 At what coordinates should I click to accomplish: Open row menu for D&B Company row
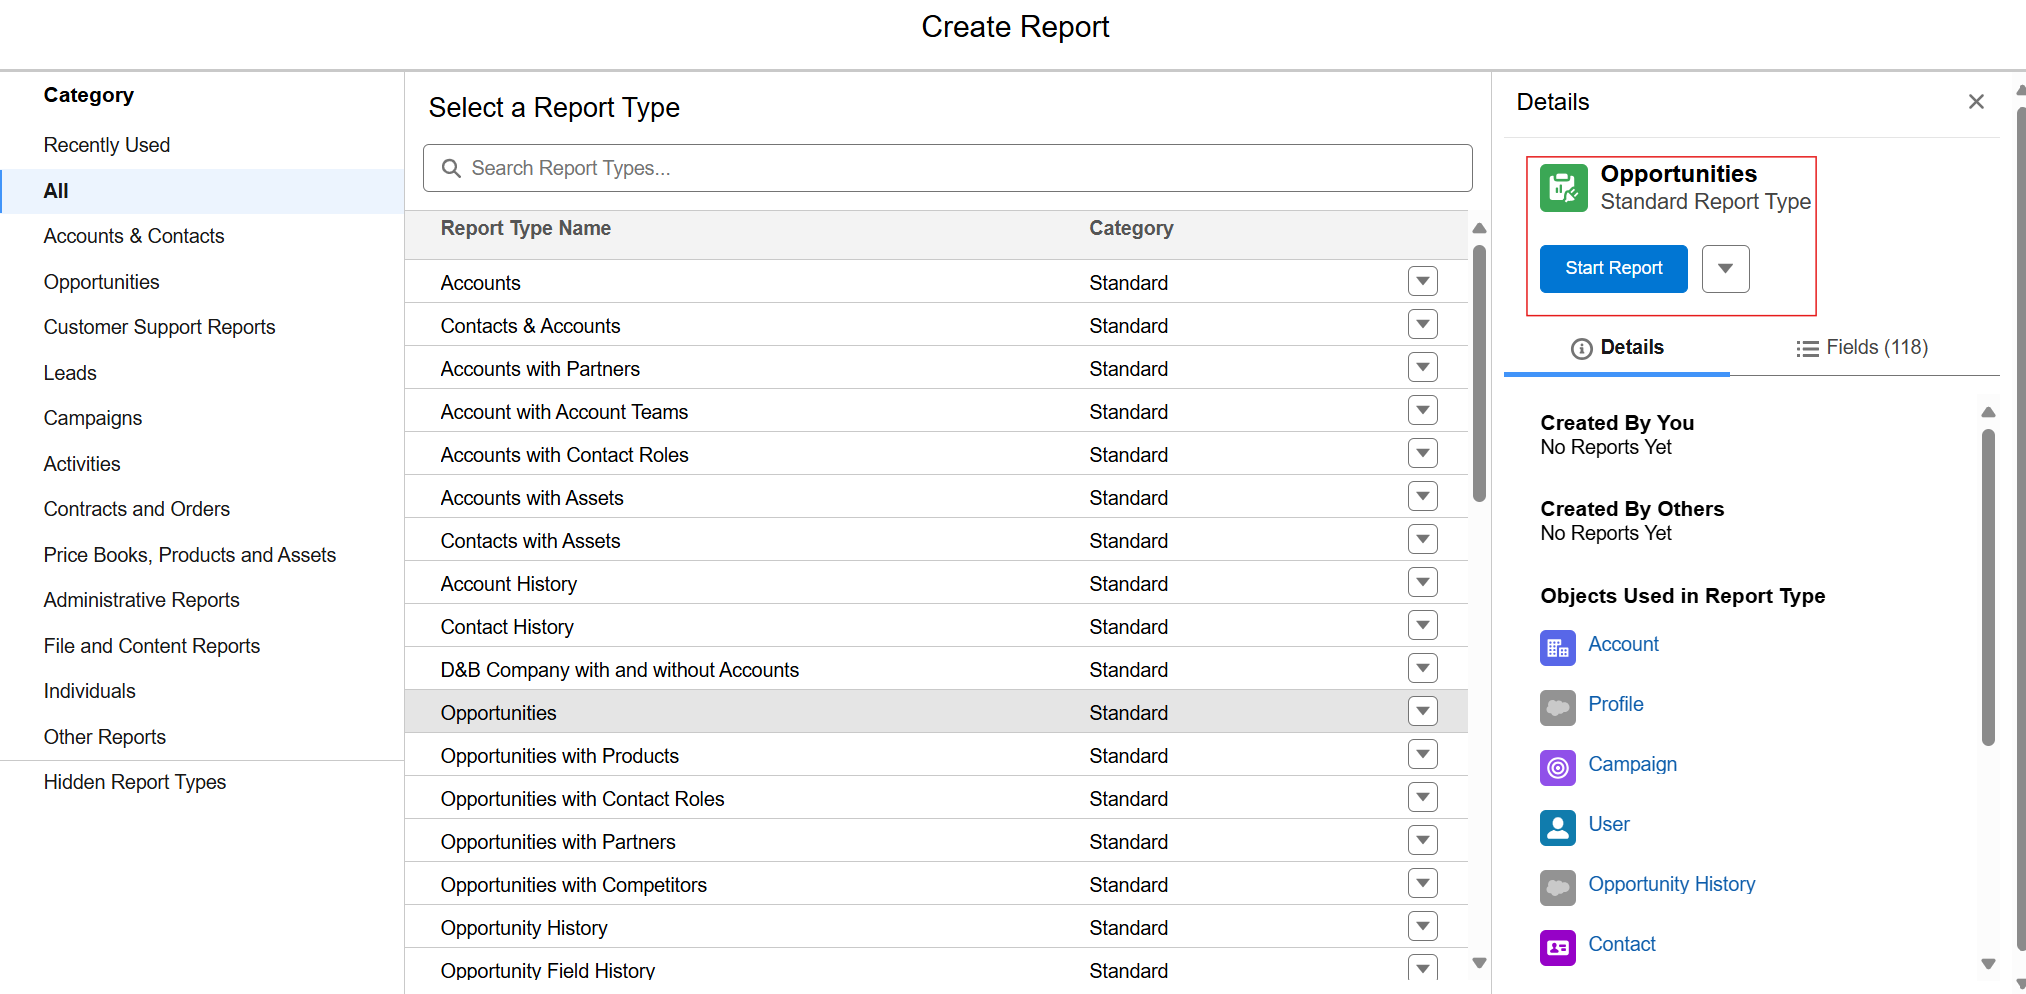[1422, 669]
